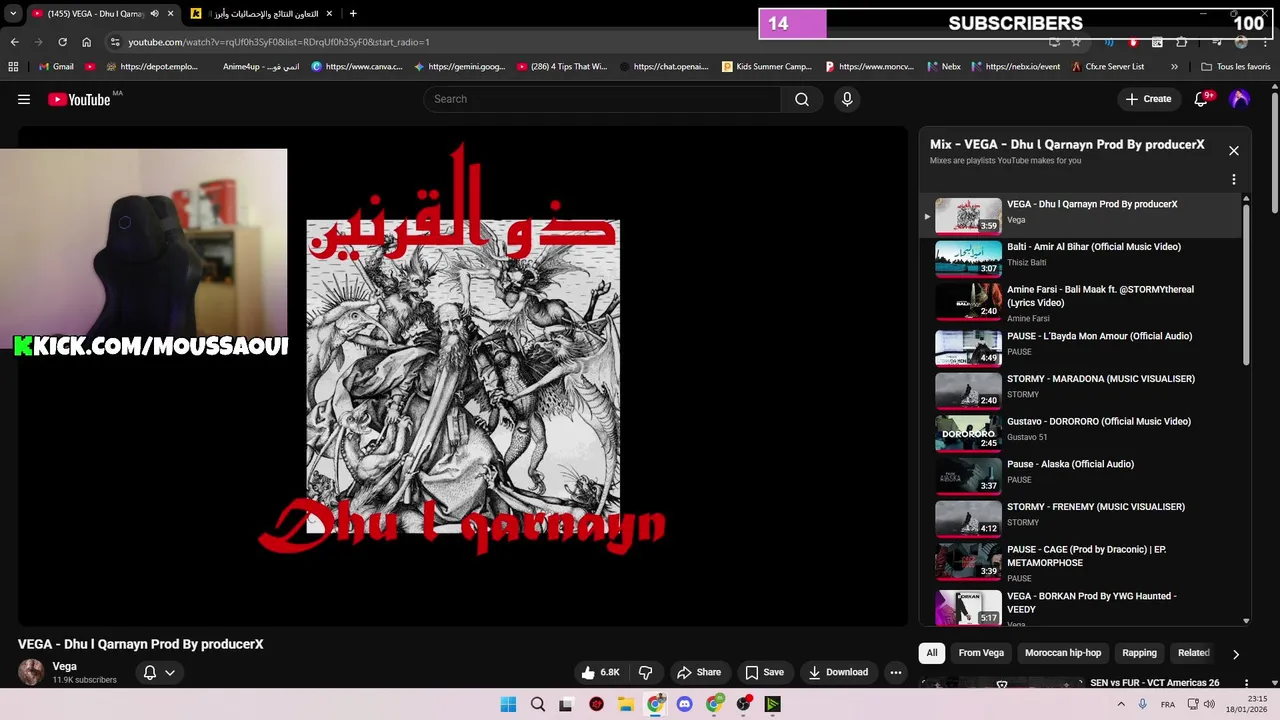Play Amine Farsi - Bali Maak playlist item
The image size is (1280, 720).
tap(1080, 303)
